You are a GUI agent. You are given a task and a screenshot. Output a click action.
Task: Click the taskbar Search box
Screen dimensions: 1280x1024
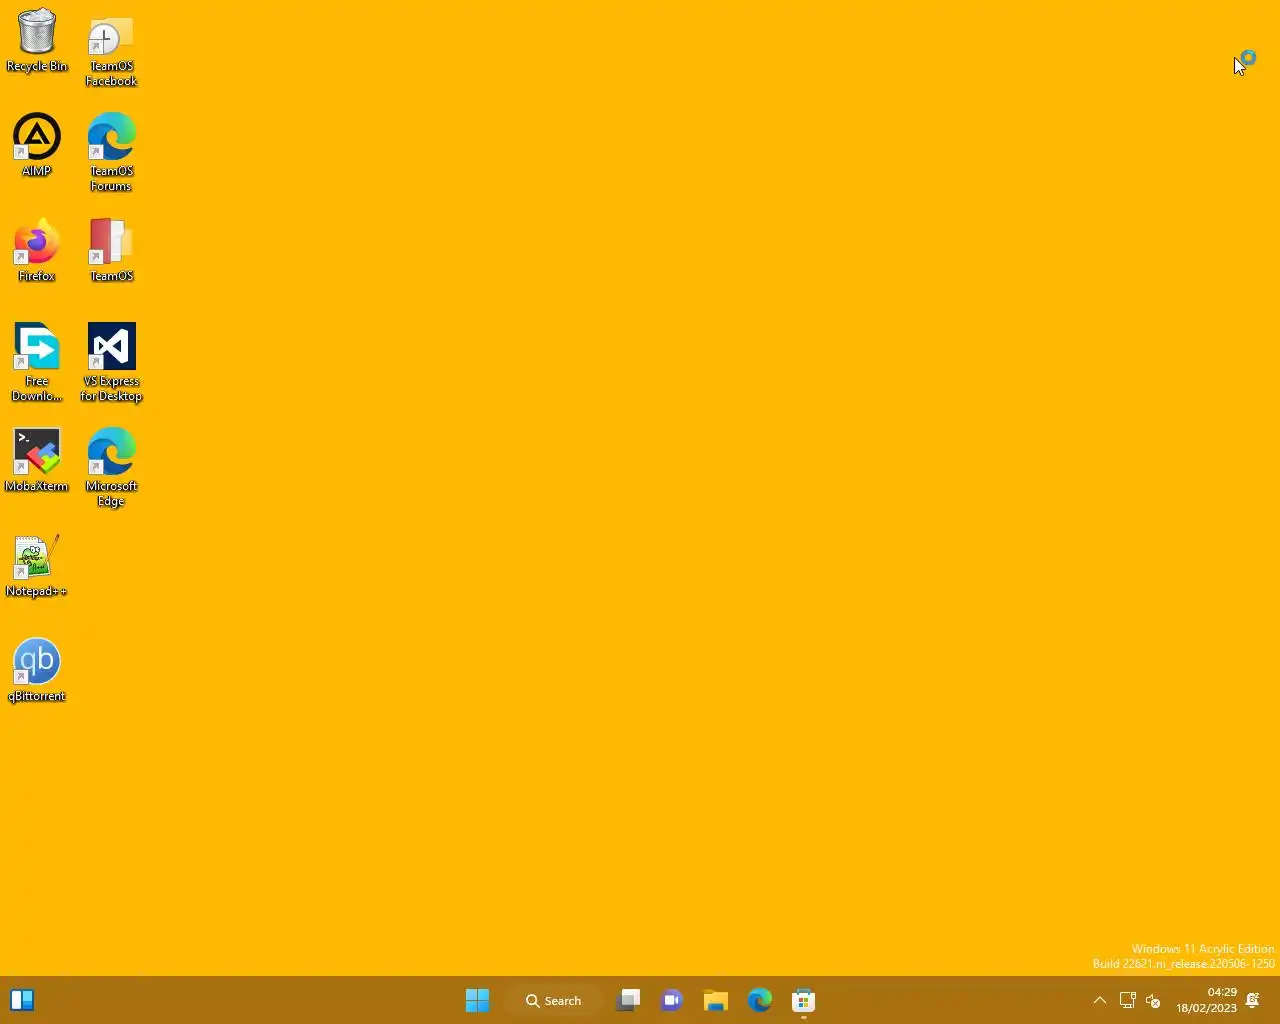tap(553, 1000)
